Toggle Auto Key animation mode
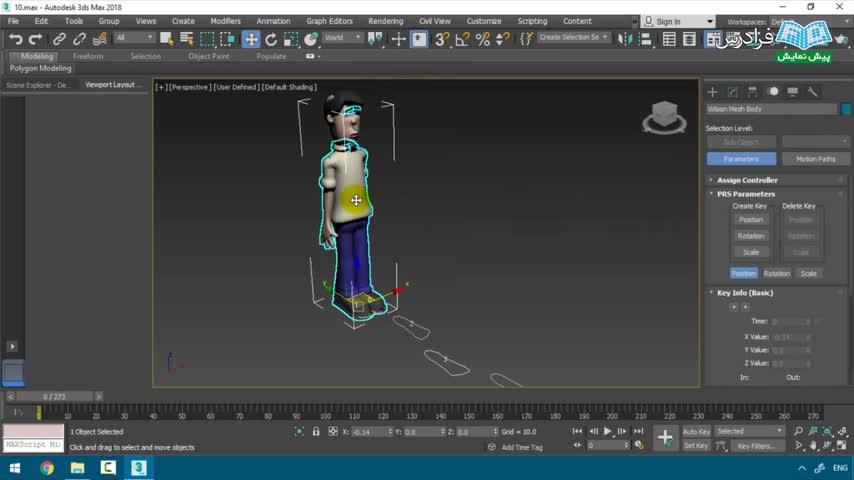854x480 pixels. [696, 431]
